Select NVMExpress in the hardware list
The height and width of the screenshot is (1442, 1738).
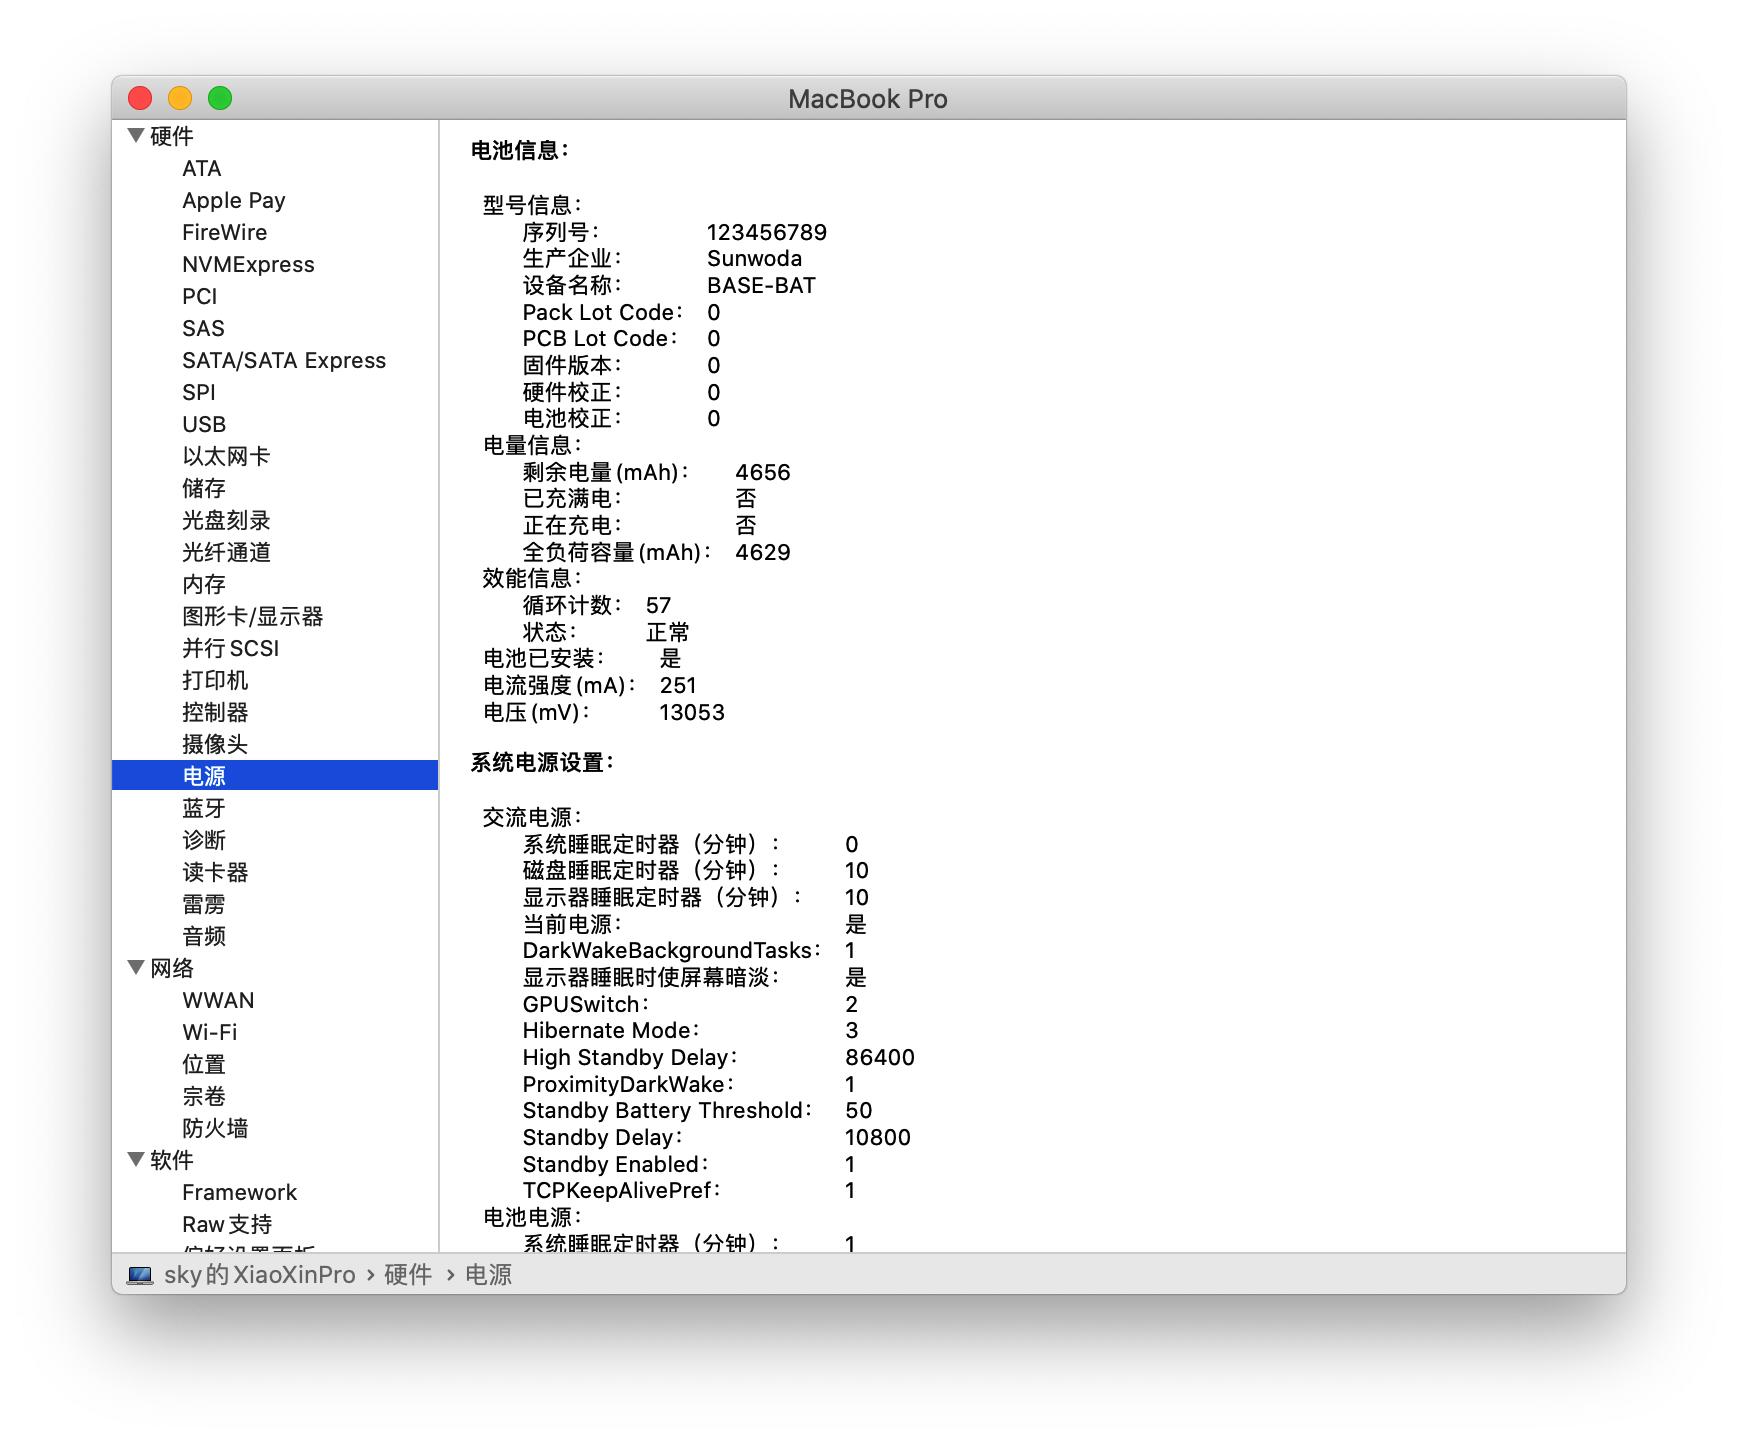pyautogui.click(x=248, y=264)
